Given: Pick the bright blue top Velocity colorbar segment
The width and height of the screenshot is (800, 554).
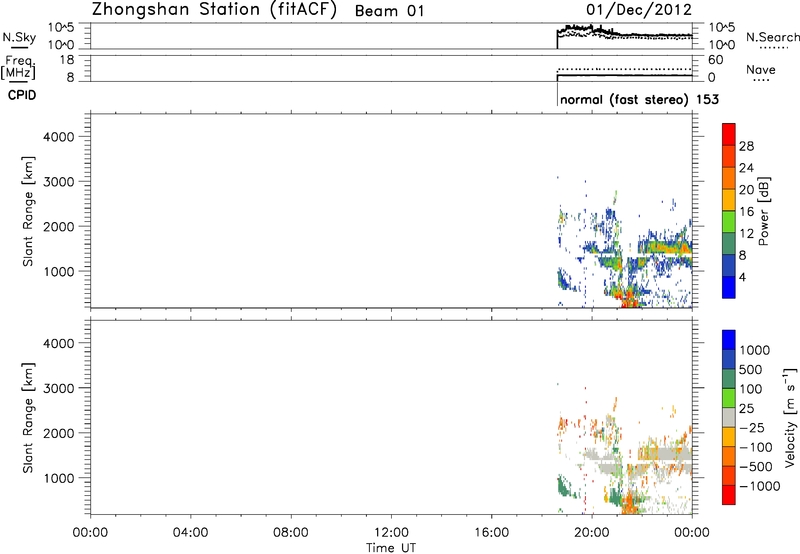Looking at the screenshot, I should click(x=729, y=340).
